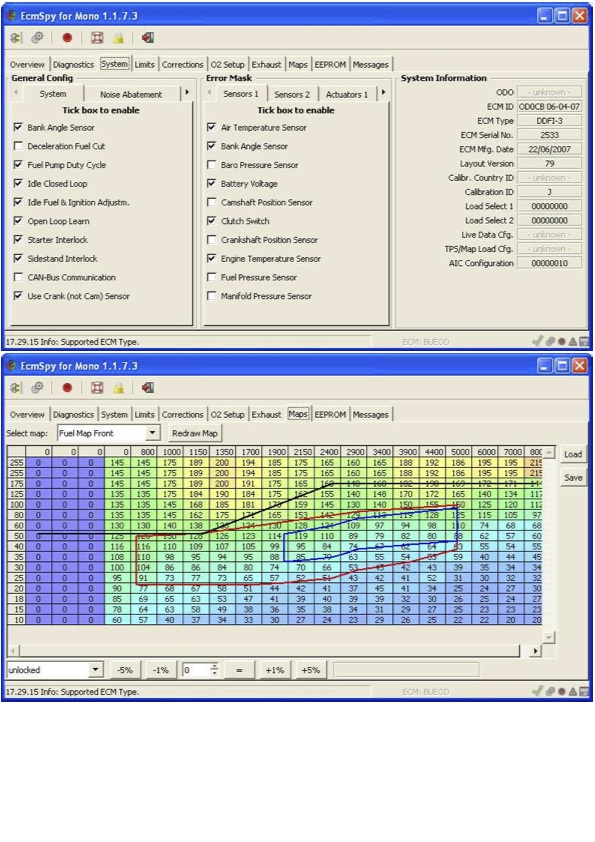Click the Load button beside the fuel map
The image size is (595, 842).
[x=573, y=454]
